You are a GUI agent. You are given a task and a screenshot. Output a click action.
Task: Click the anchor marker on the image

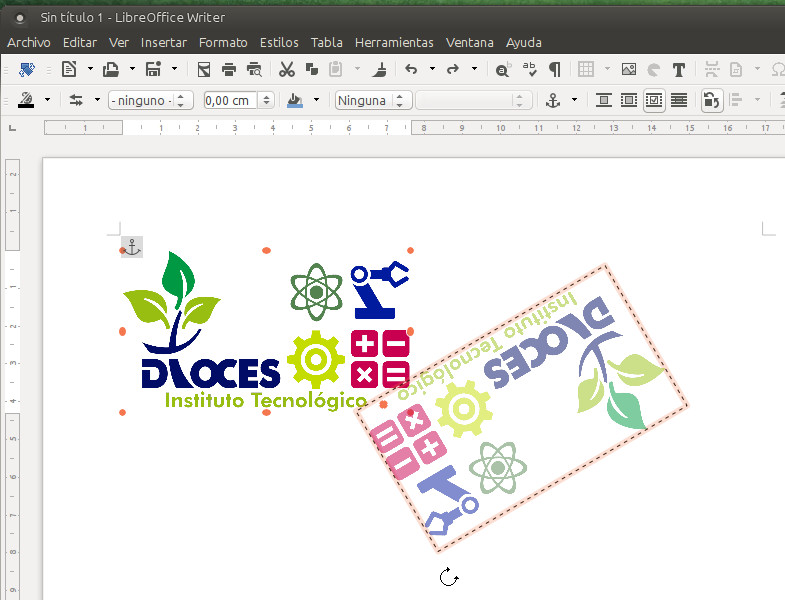pos(132,247)
